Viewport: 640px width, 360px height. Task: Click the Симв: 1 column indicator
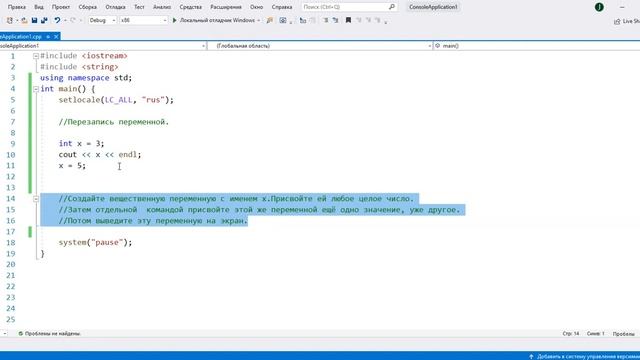click(x=596, y=333)
